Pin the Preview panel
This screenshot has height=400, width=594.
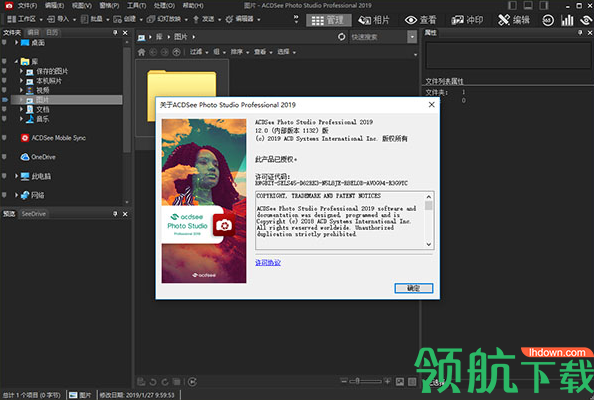115,214
